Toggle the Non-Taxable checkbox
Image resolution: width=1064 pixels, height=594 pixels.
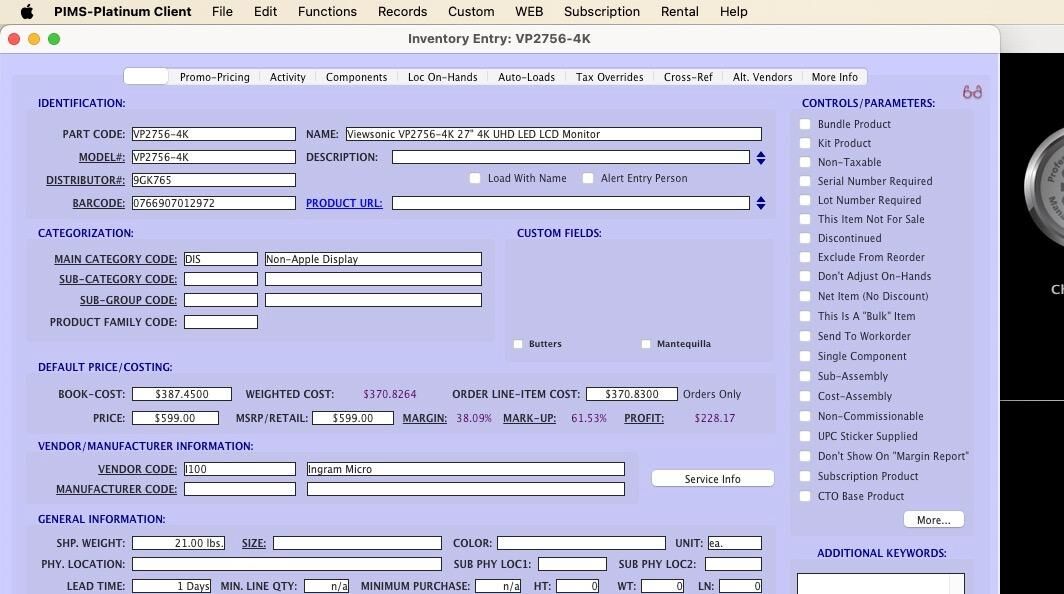(805, 162)
